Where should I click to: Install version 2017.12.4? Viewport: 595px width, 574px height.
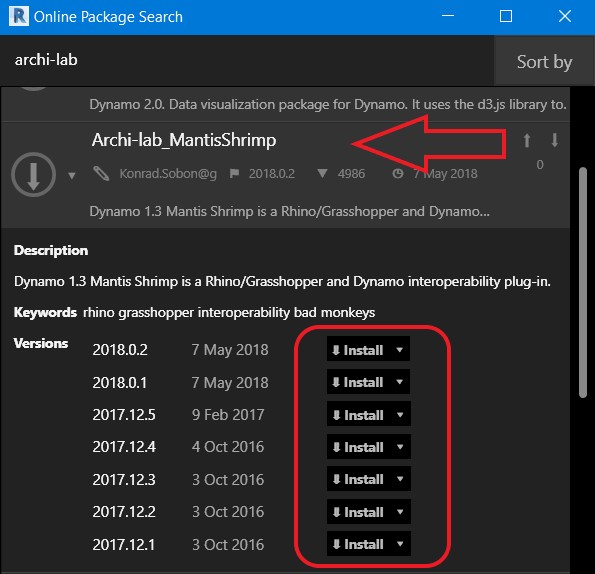(x=358, y=447)
